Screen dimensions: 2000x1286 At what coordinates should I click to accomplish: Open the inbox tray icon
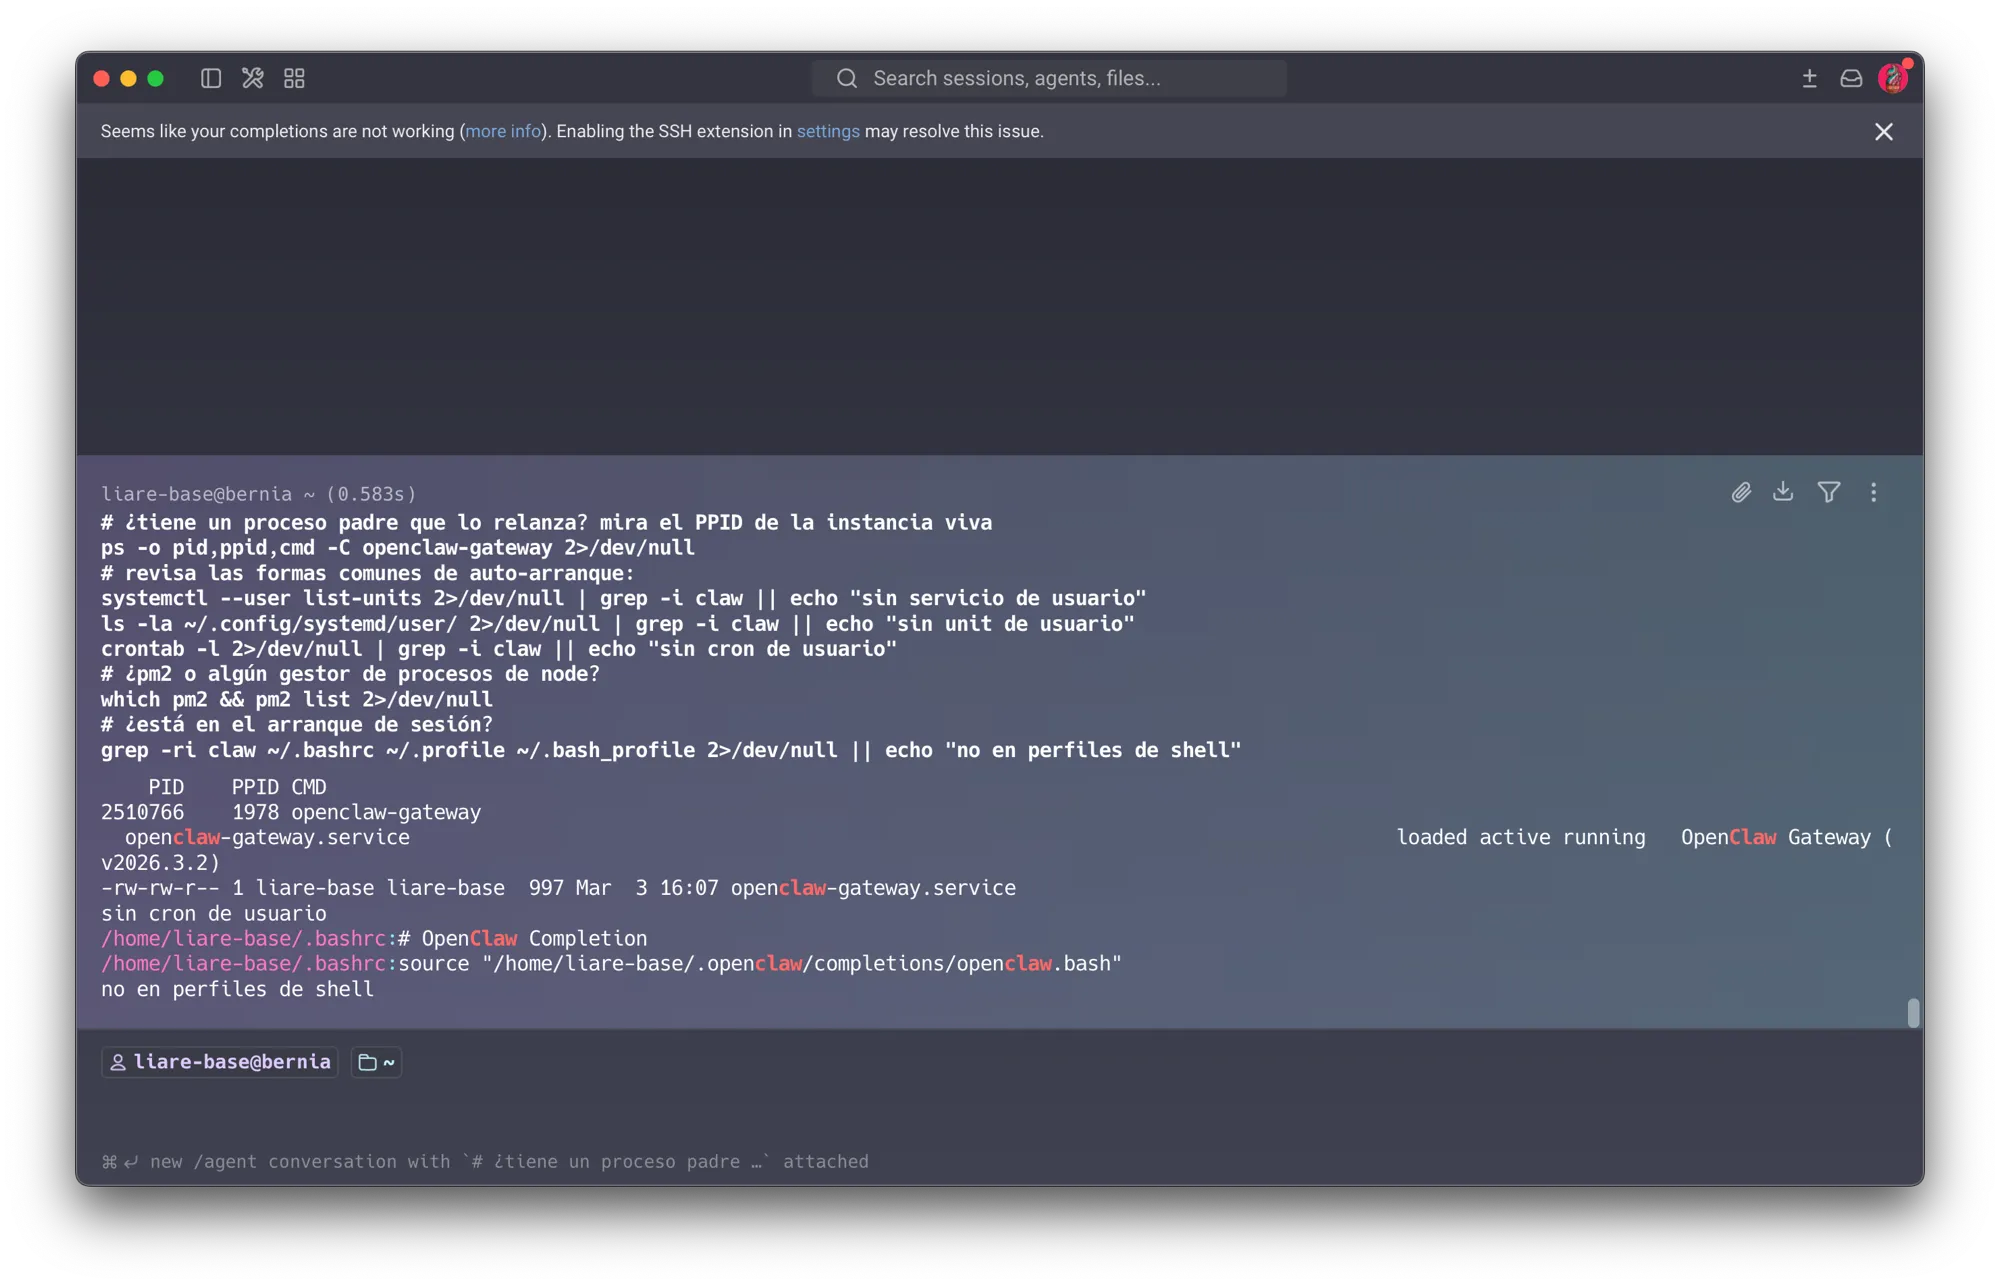1851,78
